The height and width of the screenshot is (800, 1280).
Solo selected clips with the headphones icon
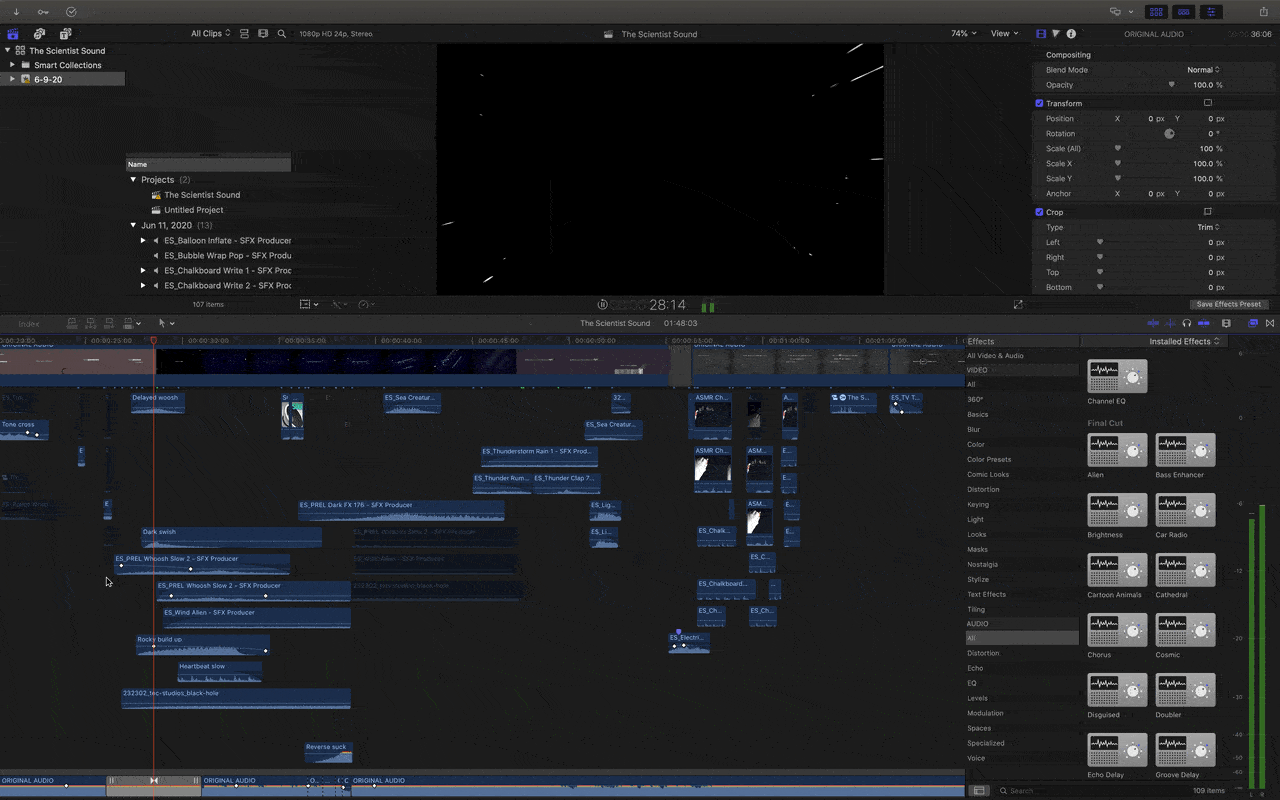pyautogui.click(x=1187, y=323)
